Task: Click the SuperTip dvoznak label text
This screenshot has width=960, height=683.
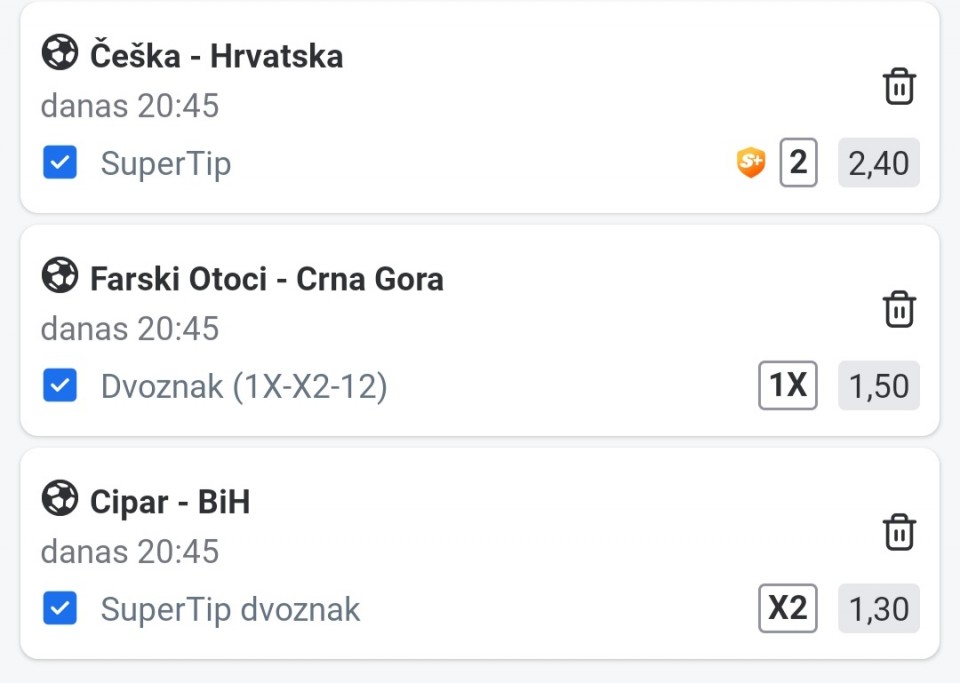Action: tap(230, 609)
